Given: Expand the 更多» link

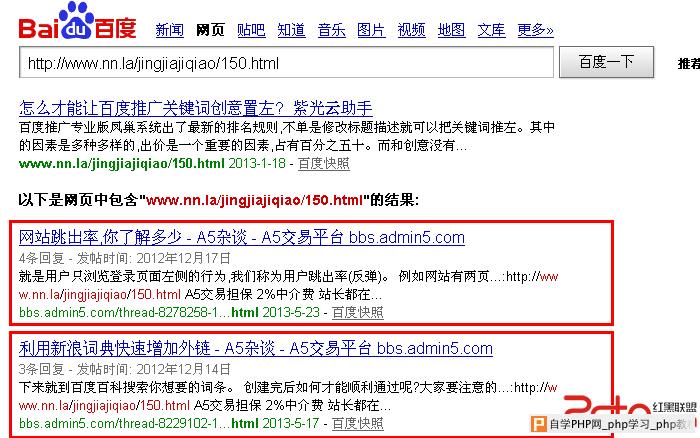Looking at the screenshot, I should pos(535,30).
